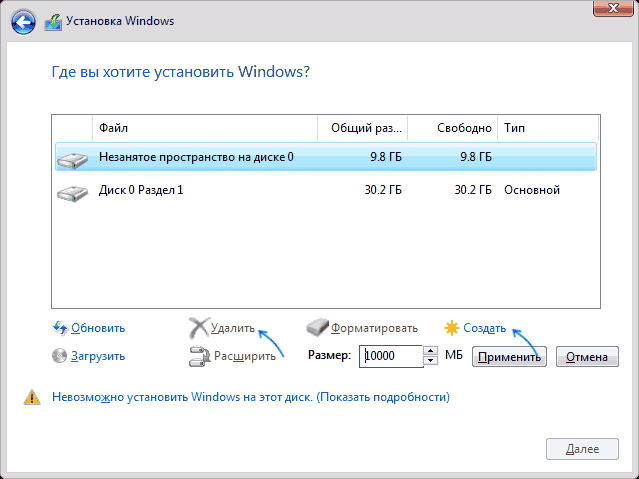Image resolution: width=639 pixels, height=479 pixels.
Task: Sort by the Свободно column header
Action: click(x=452, y=128)
